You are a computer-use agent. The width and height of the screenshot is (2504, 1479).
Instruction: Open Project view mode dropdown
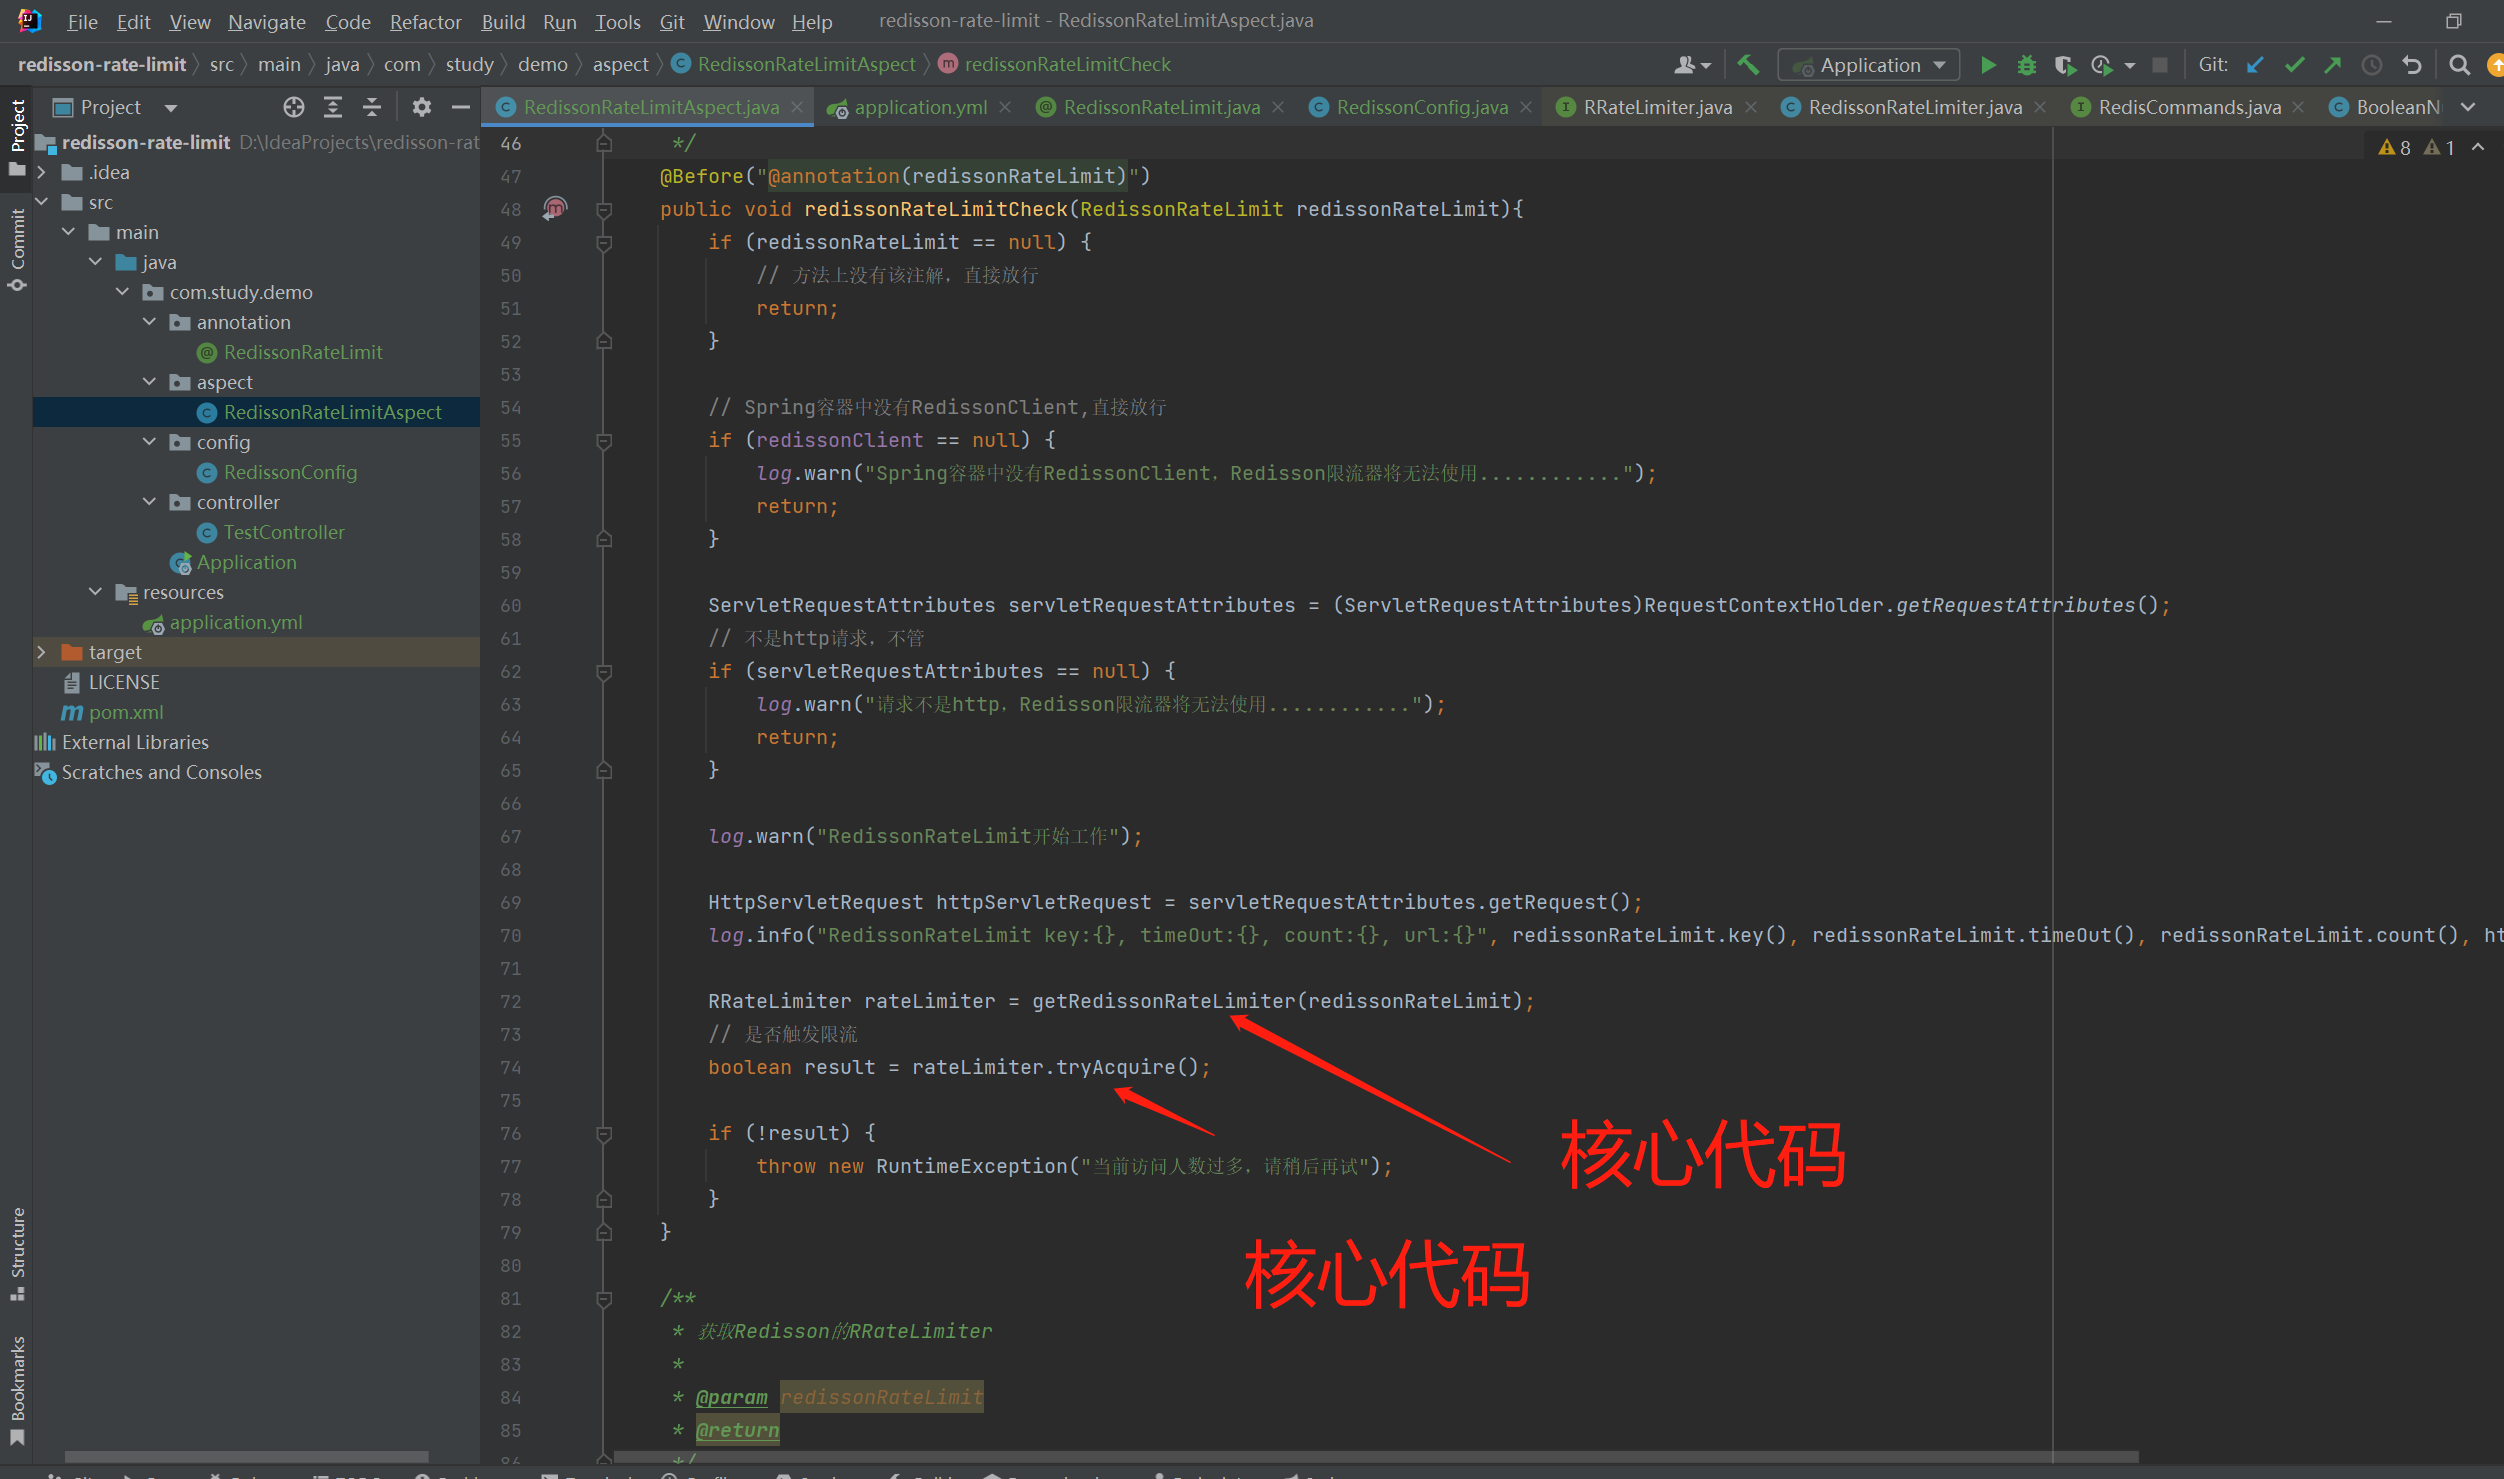coord(171,107)
